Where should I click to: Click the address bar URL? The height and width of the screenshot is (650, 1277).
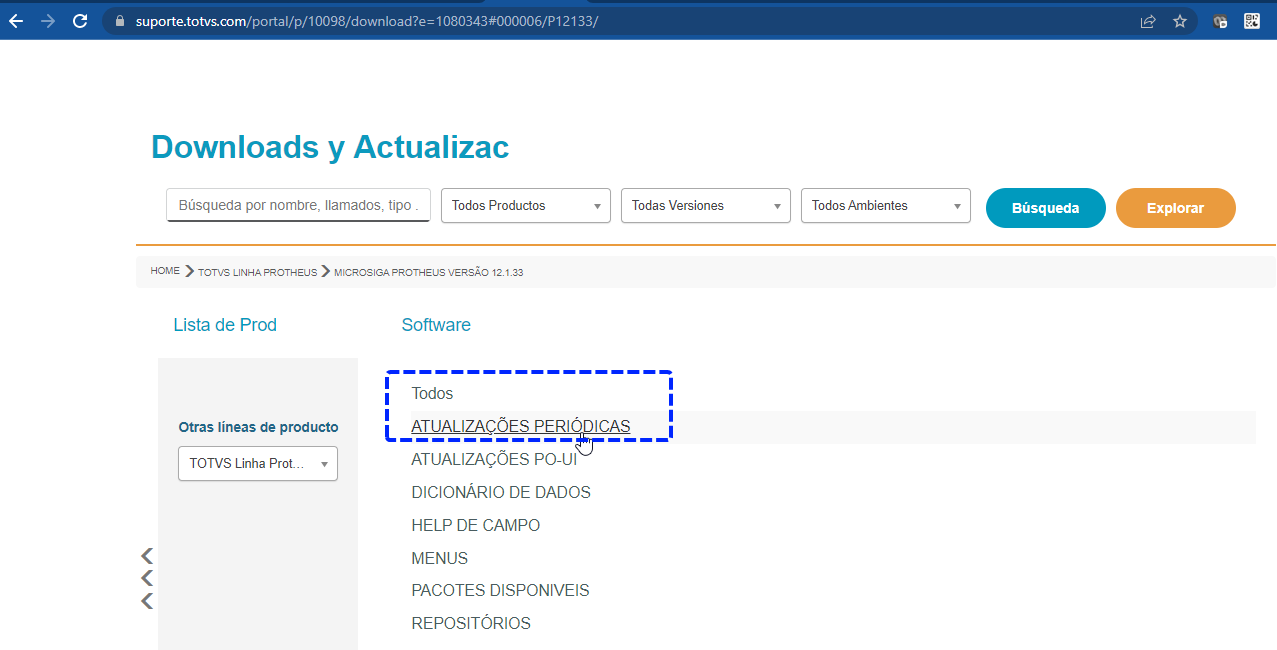(x=367, y=21)
